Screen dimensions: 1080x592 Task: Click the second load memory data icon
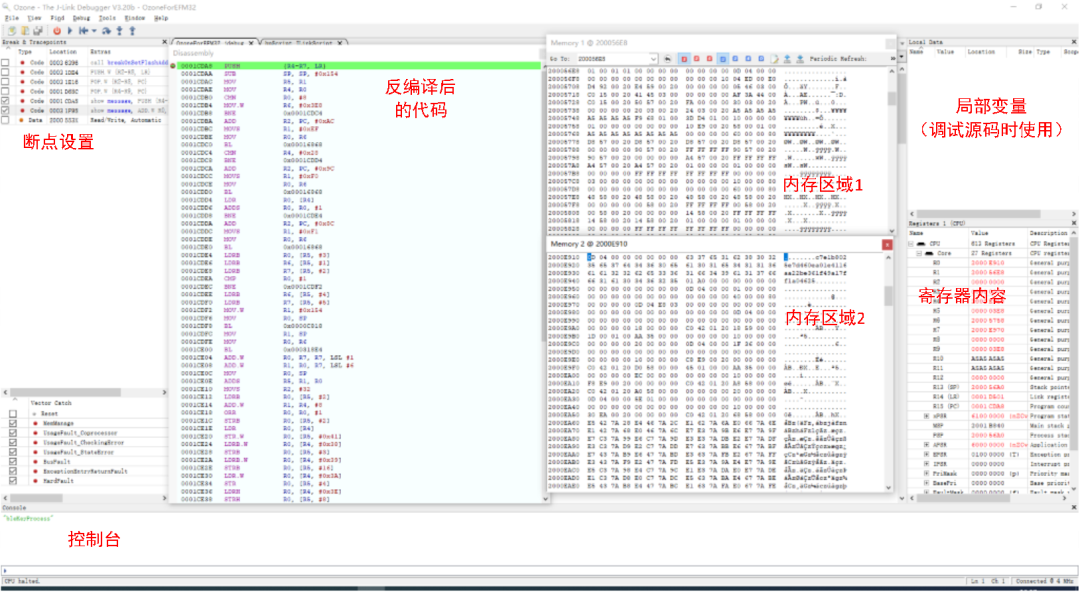coord(800,59)
